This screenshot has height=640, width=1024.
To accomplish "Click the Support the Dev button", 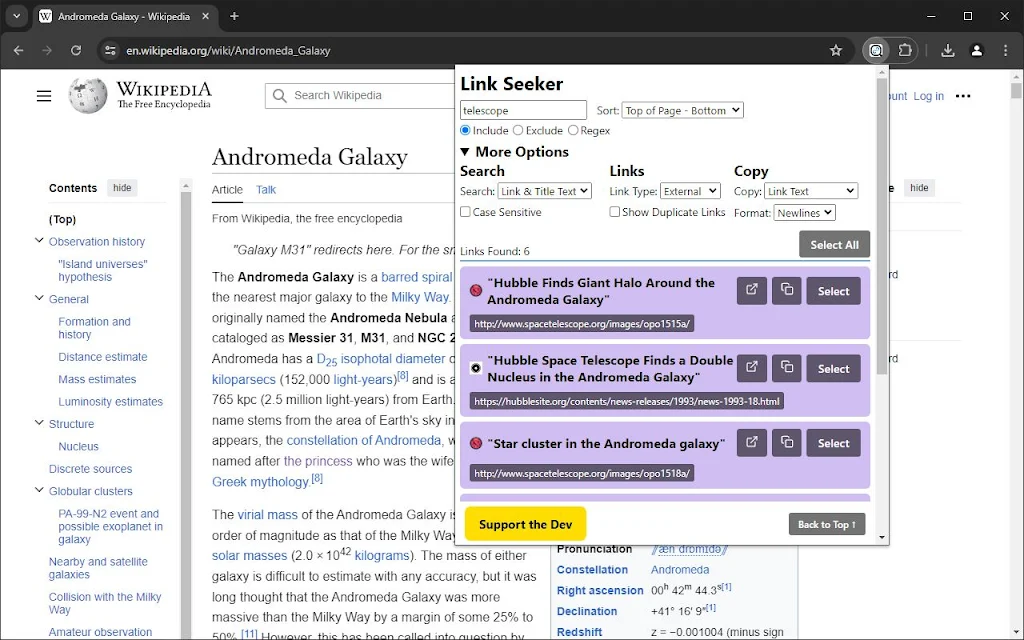I will (x=525, y=524).
